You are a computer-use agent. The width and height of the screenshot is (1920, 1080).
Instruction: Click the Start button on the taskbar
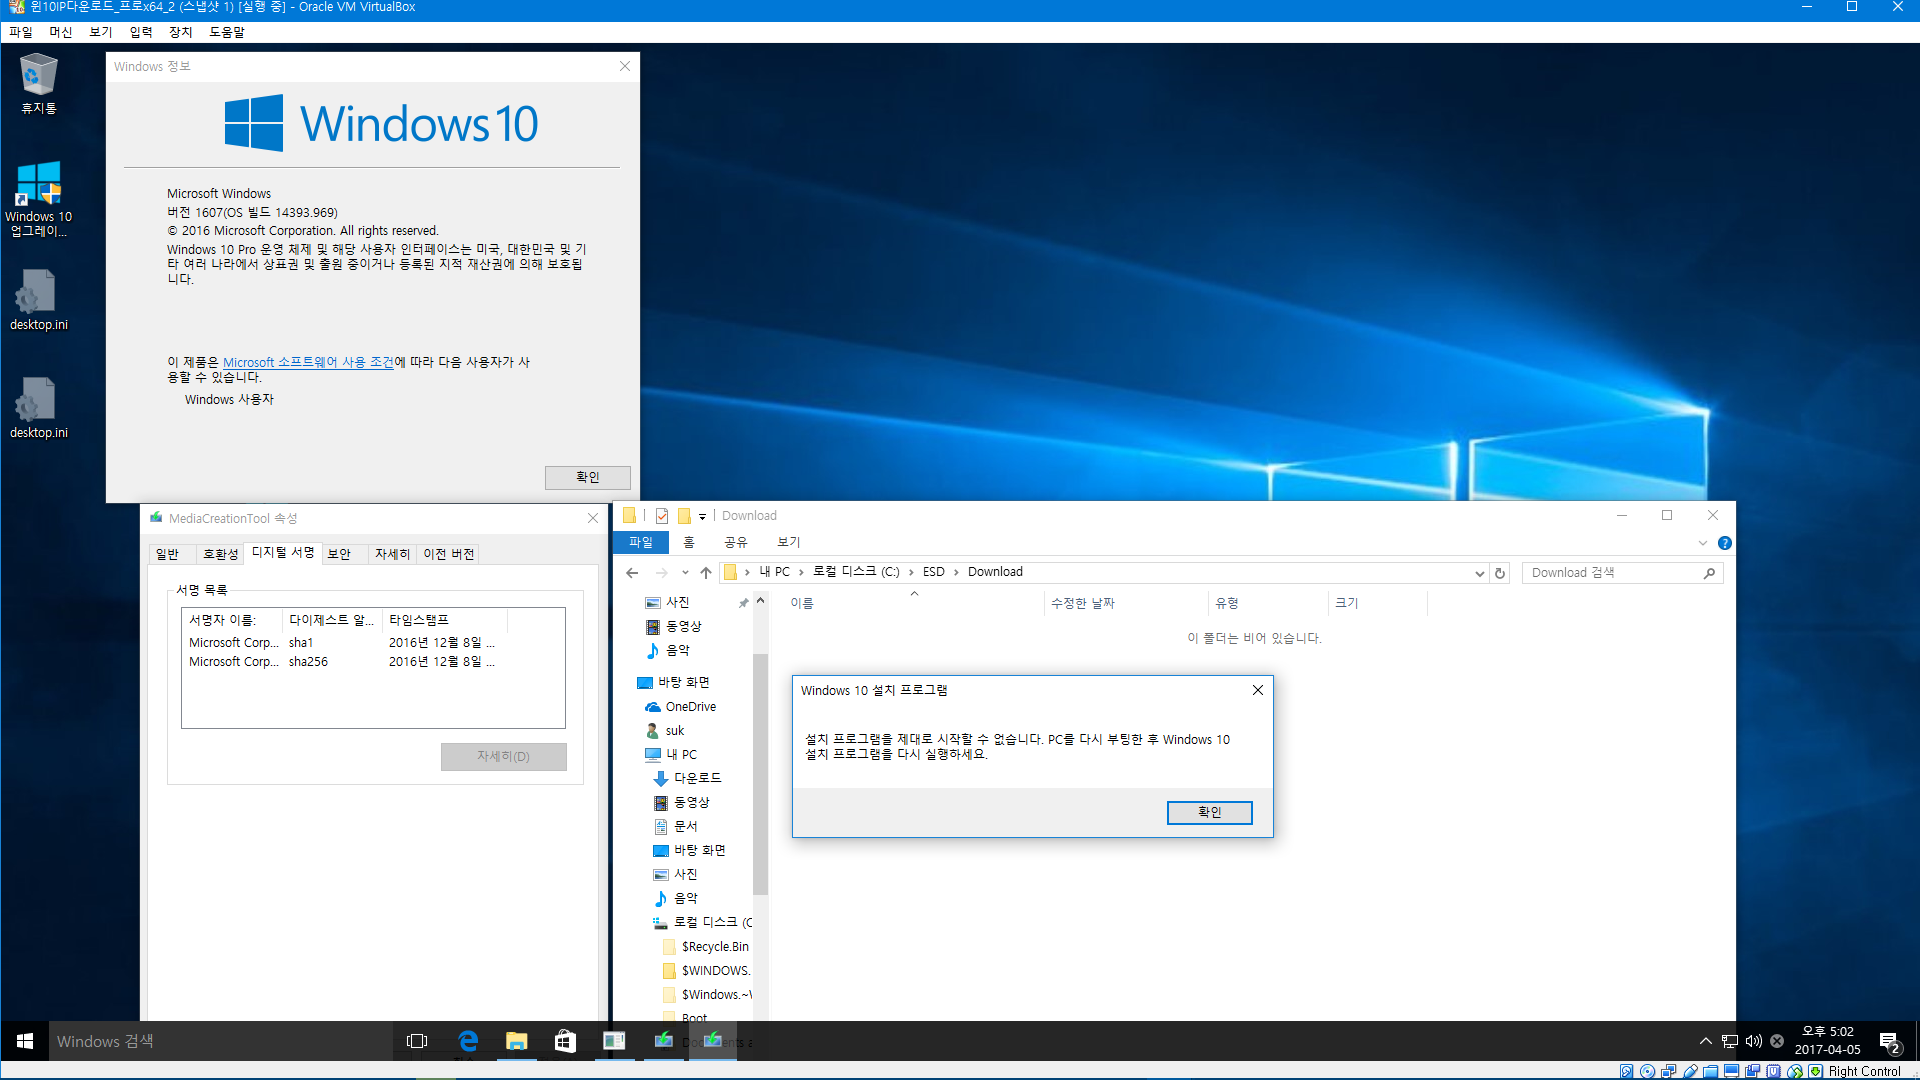[25, 1041]
